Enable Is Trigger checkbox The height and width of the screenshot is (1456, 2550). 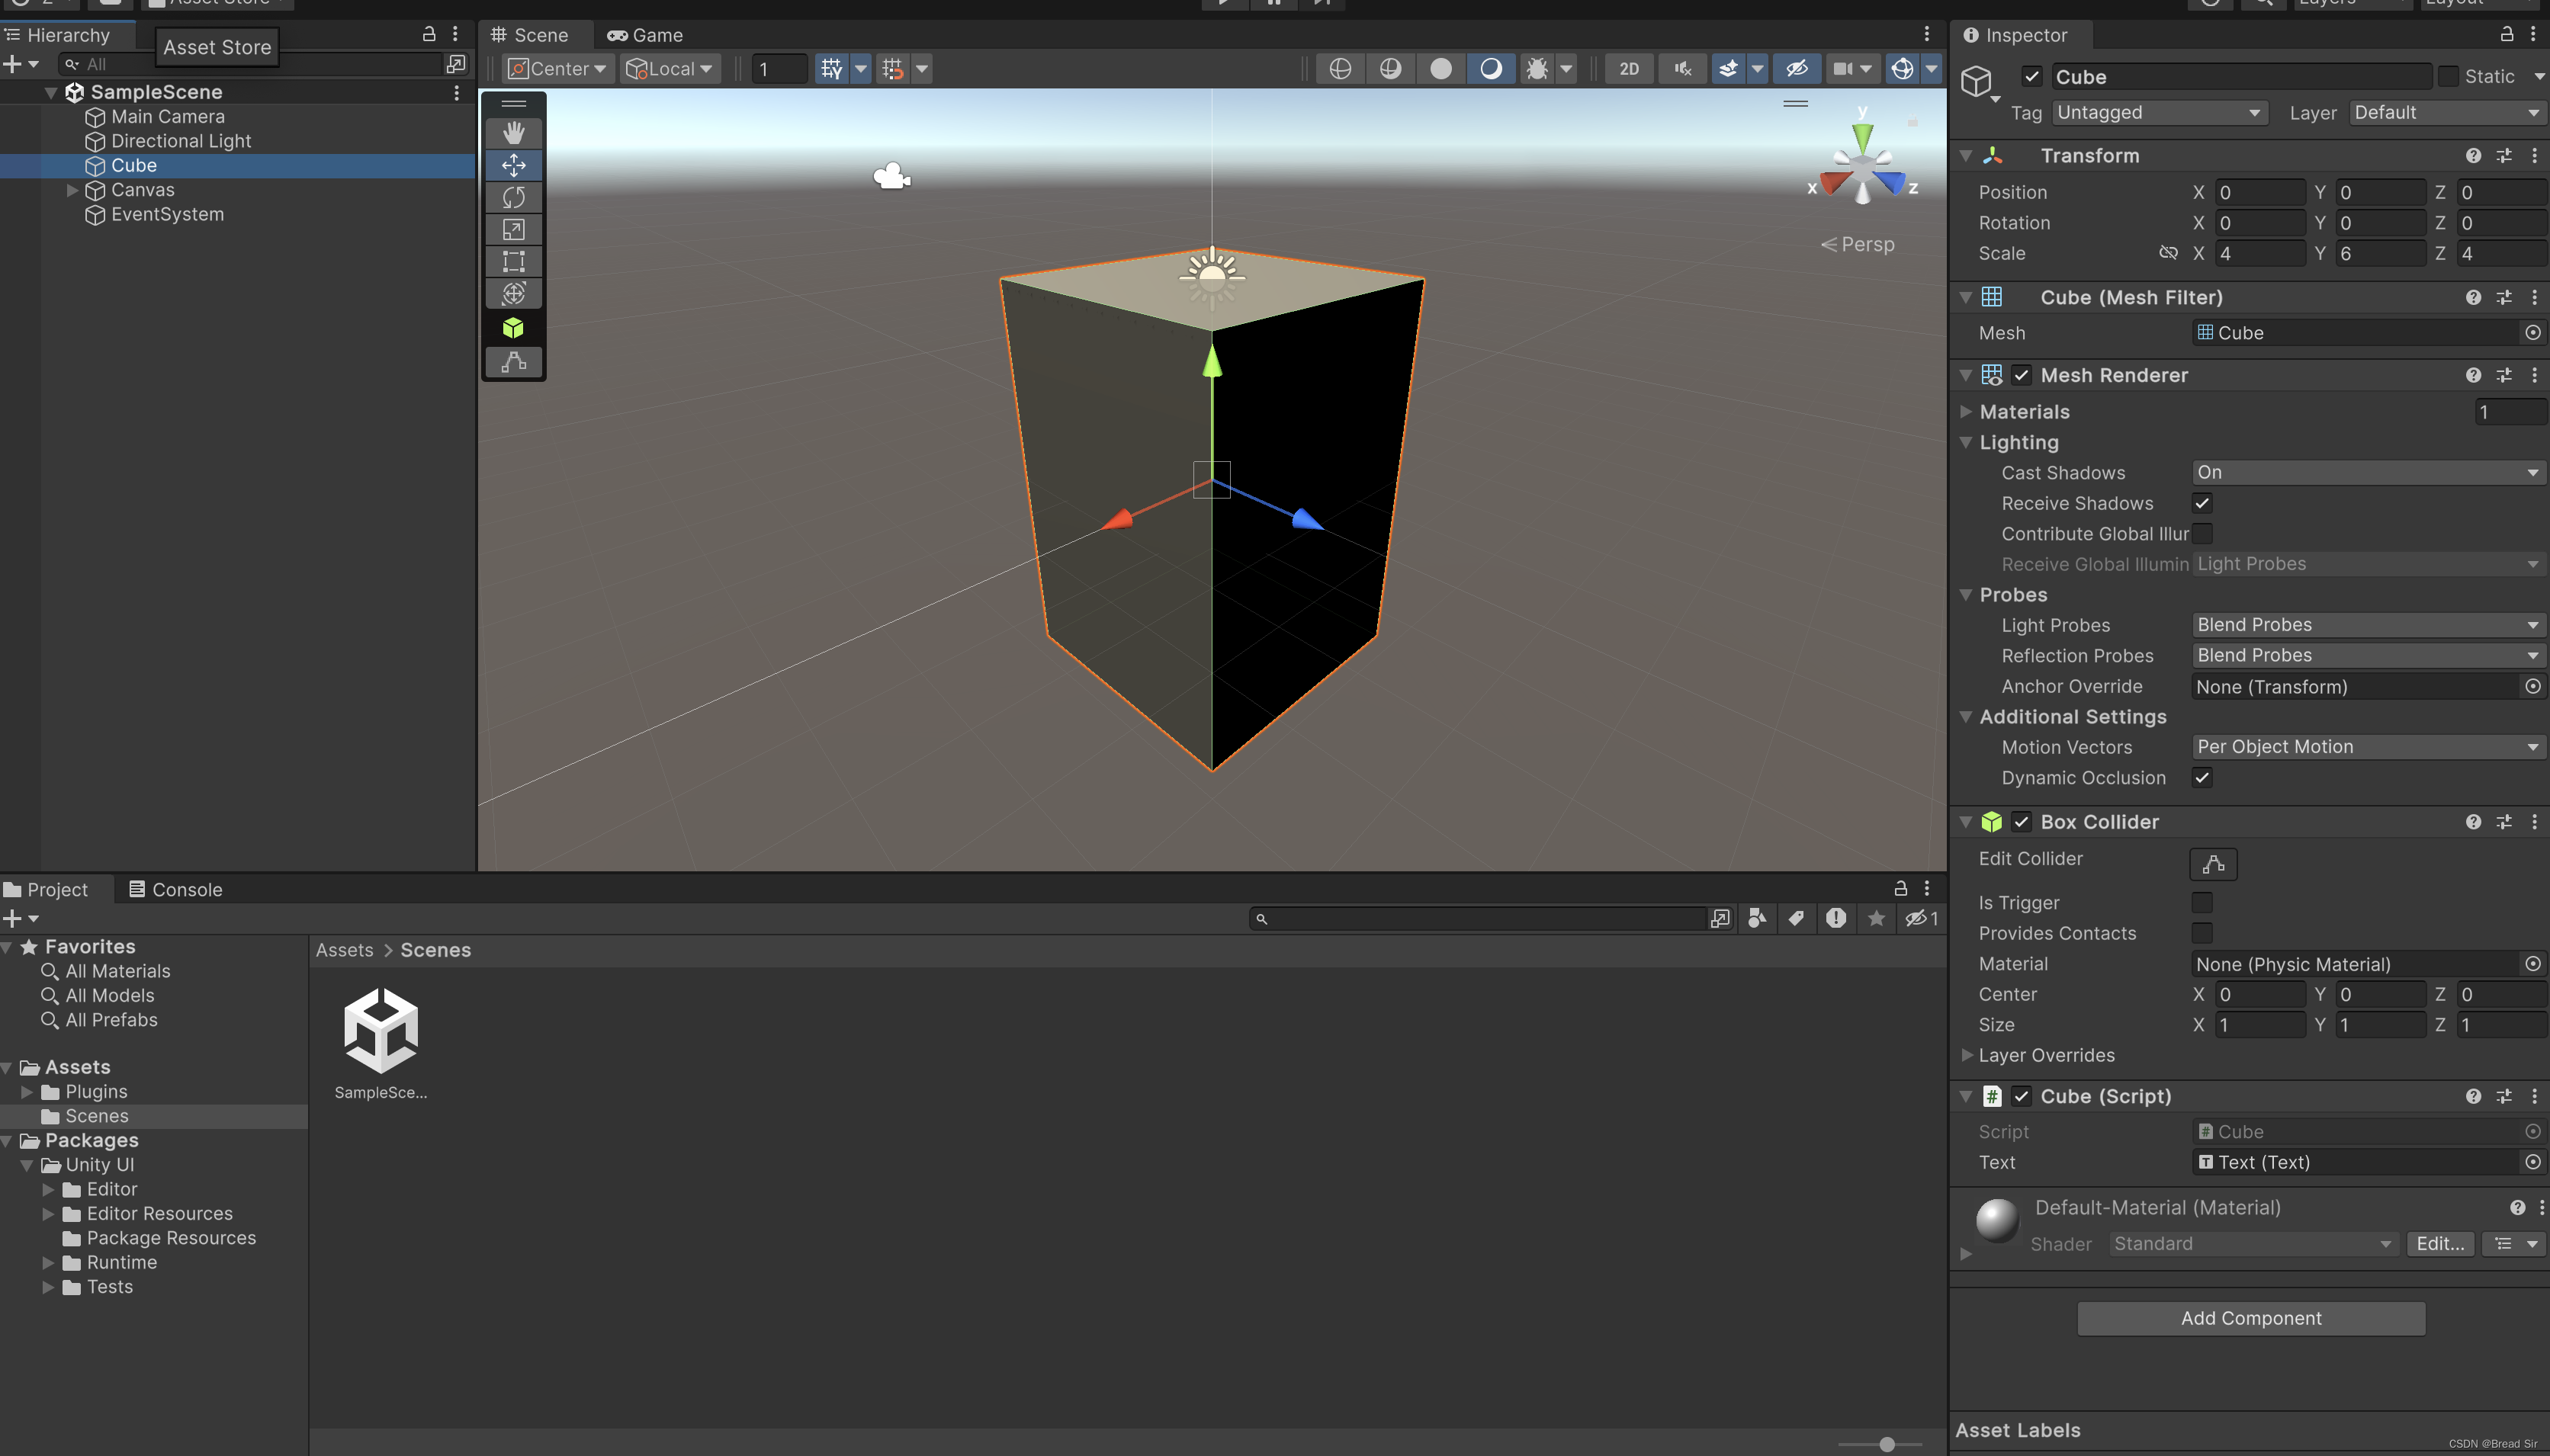(2202, 902)
